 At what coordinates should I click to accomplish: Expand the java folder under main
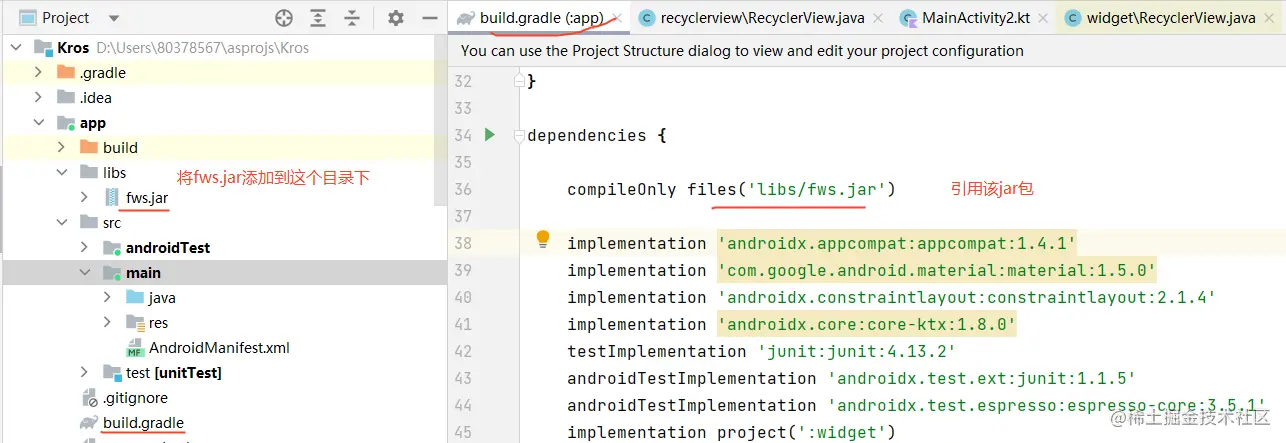pos(107,297)
